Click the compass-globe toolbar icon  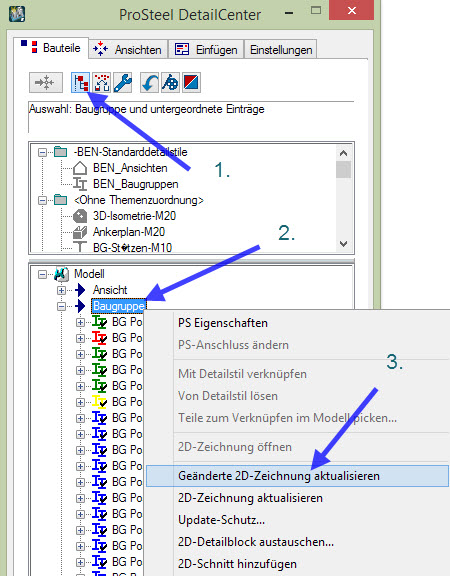(170, 83)
